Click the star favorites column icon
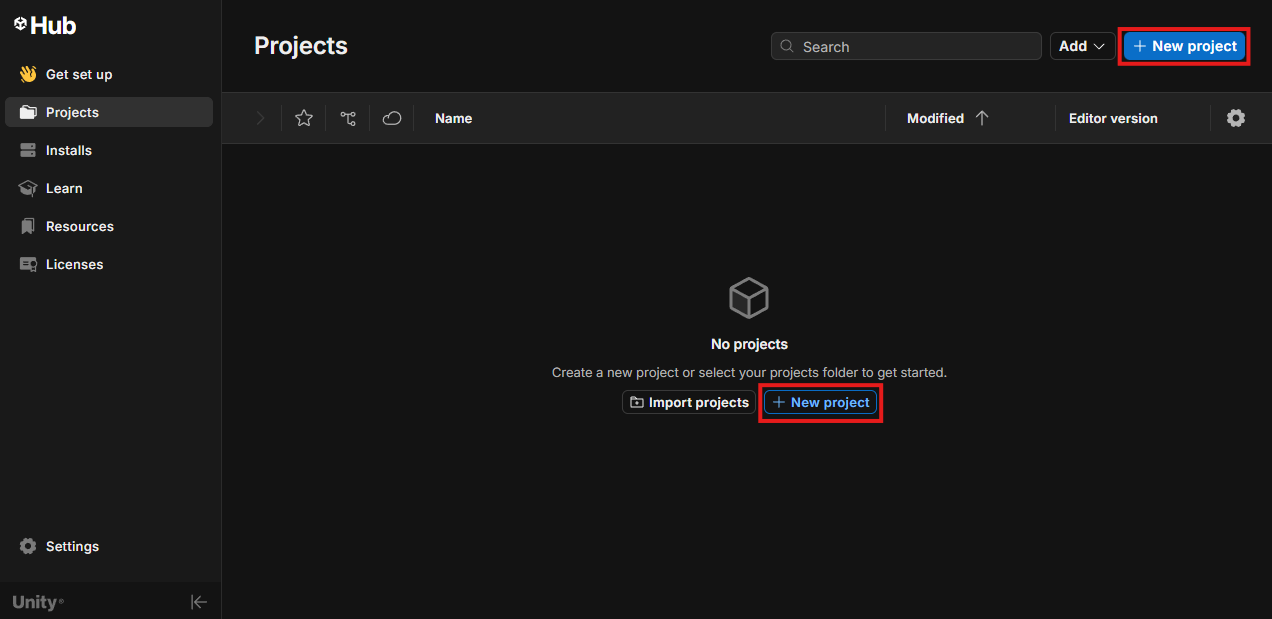 point(304,118)
